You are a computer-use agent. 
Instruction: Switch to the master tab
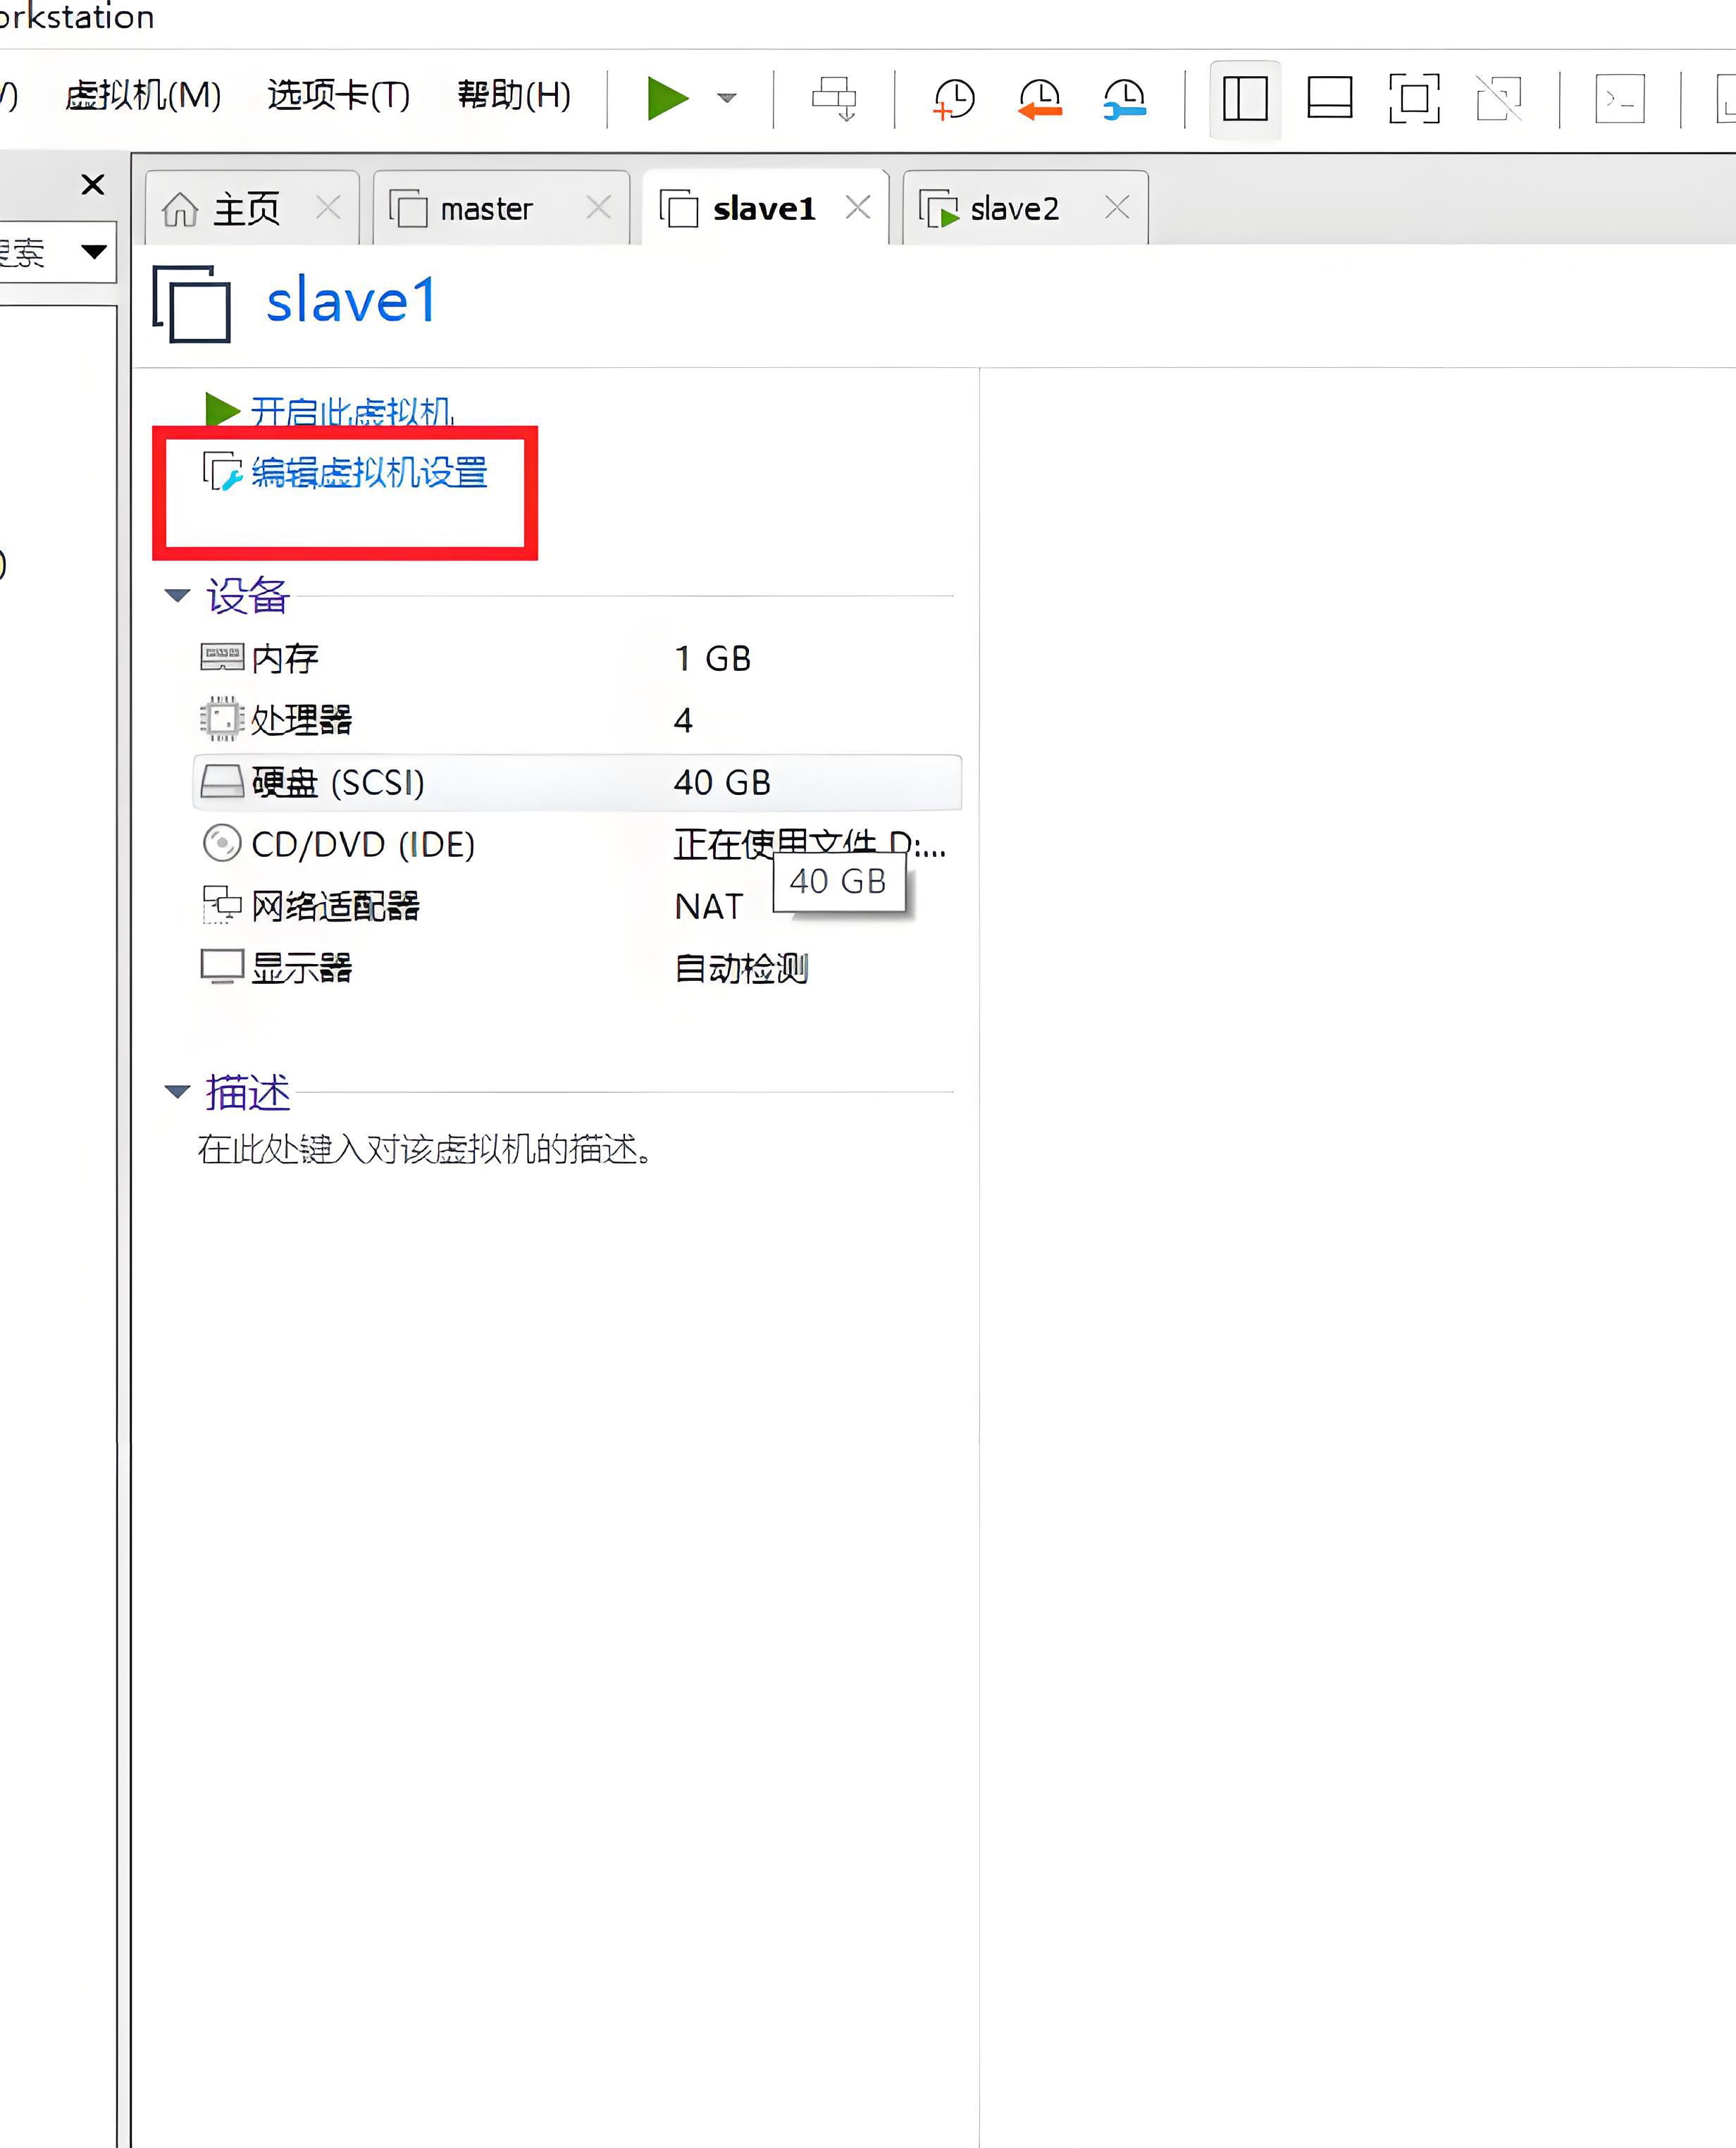[486, 209]
